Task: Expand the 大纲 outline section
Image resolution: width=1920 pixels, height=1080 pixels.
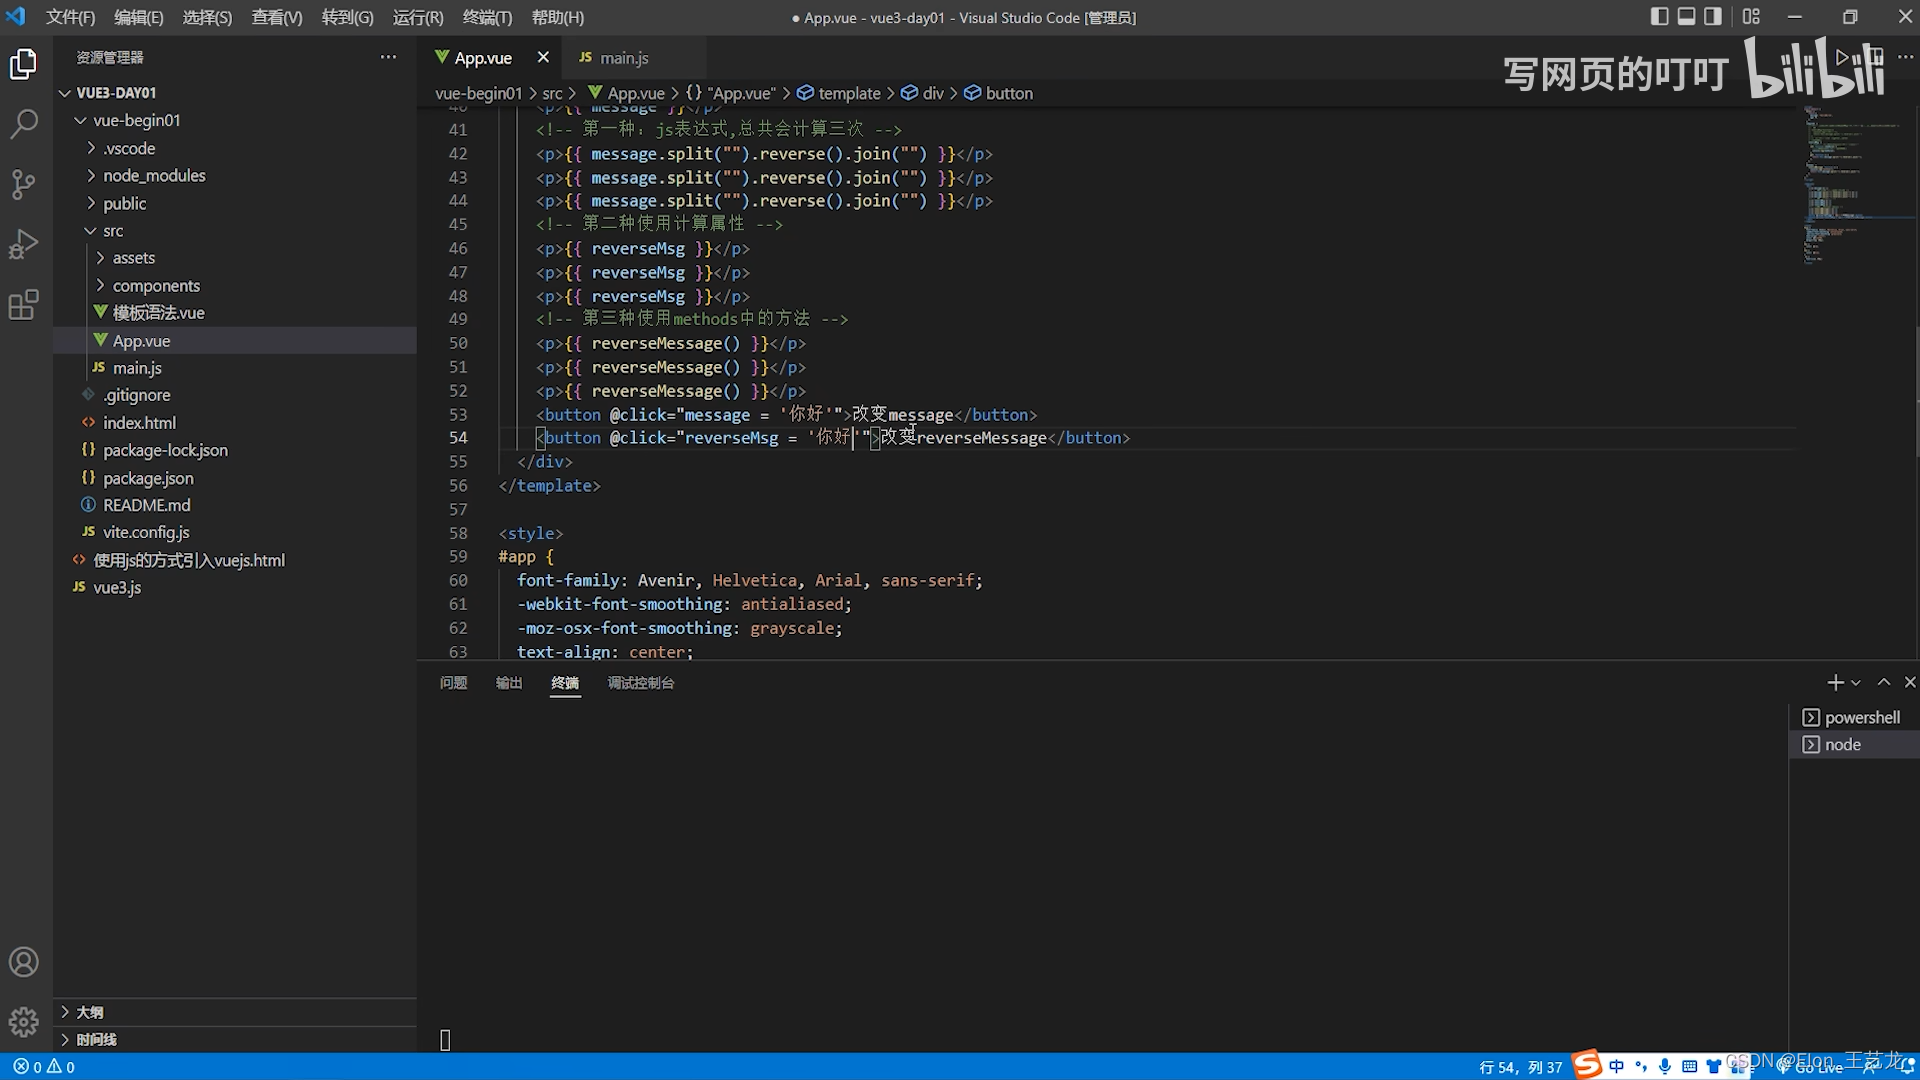Action: tap(235, 1012)
